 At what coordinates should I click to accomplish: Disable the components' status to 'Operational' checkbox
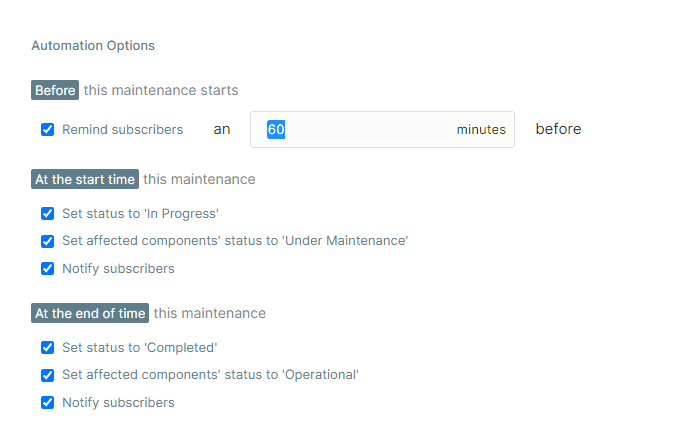[x=47, y=375]
